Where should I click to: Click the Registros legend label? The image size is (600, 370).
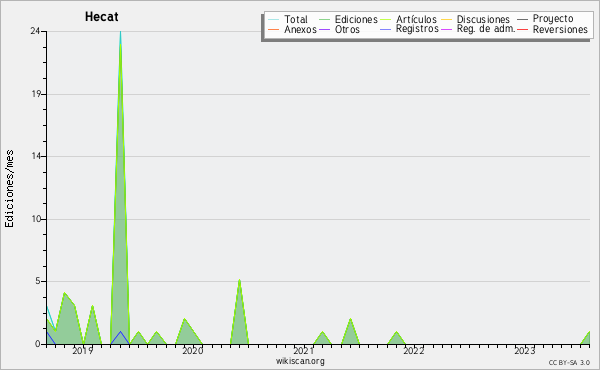(417, 29)
